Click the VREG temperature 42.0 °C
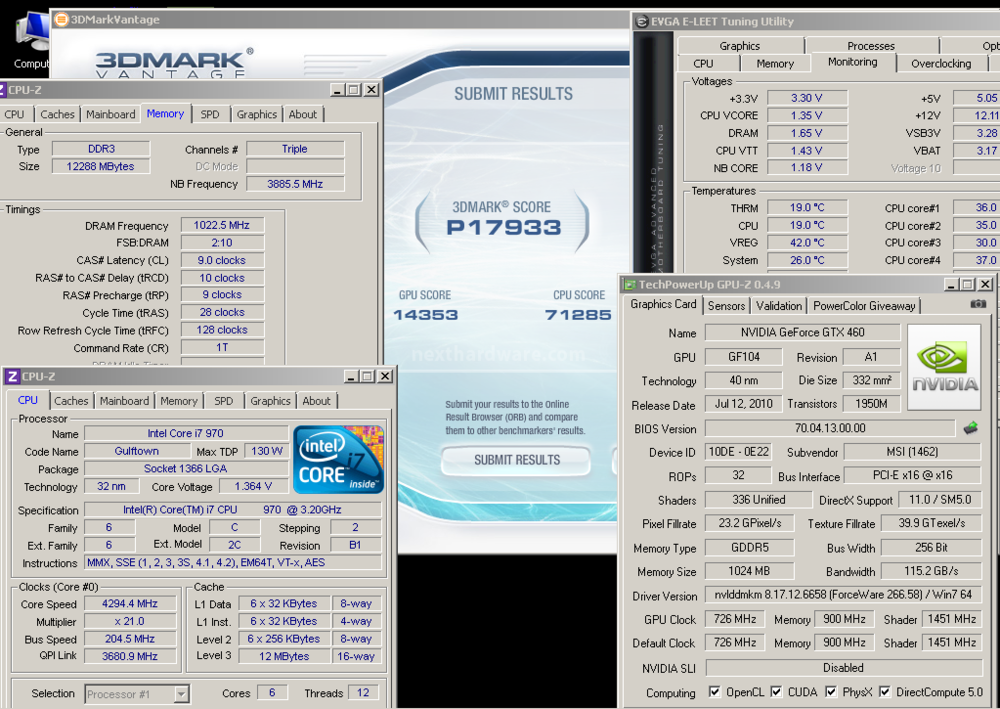The height and width of the screenshot is (709, 1000). [807, 242]
